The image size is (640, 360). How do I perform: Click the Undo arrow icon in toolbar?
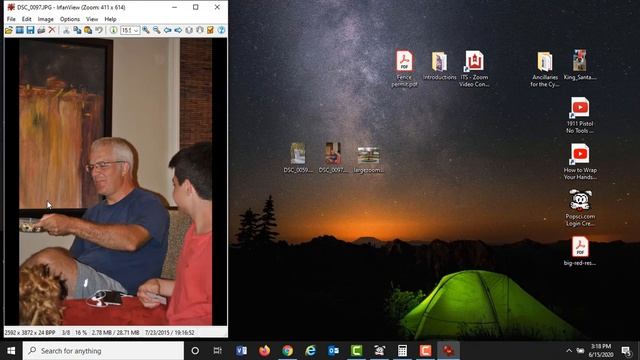(x=99, y=30)
